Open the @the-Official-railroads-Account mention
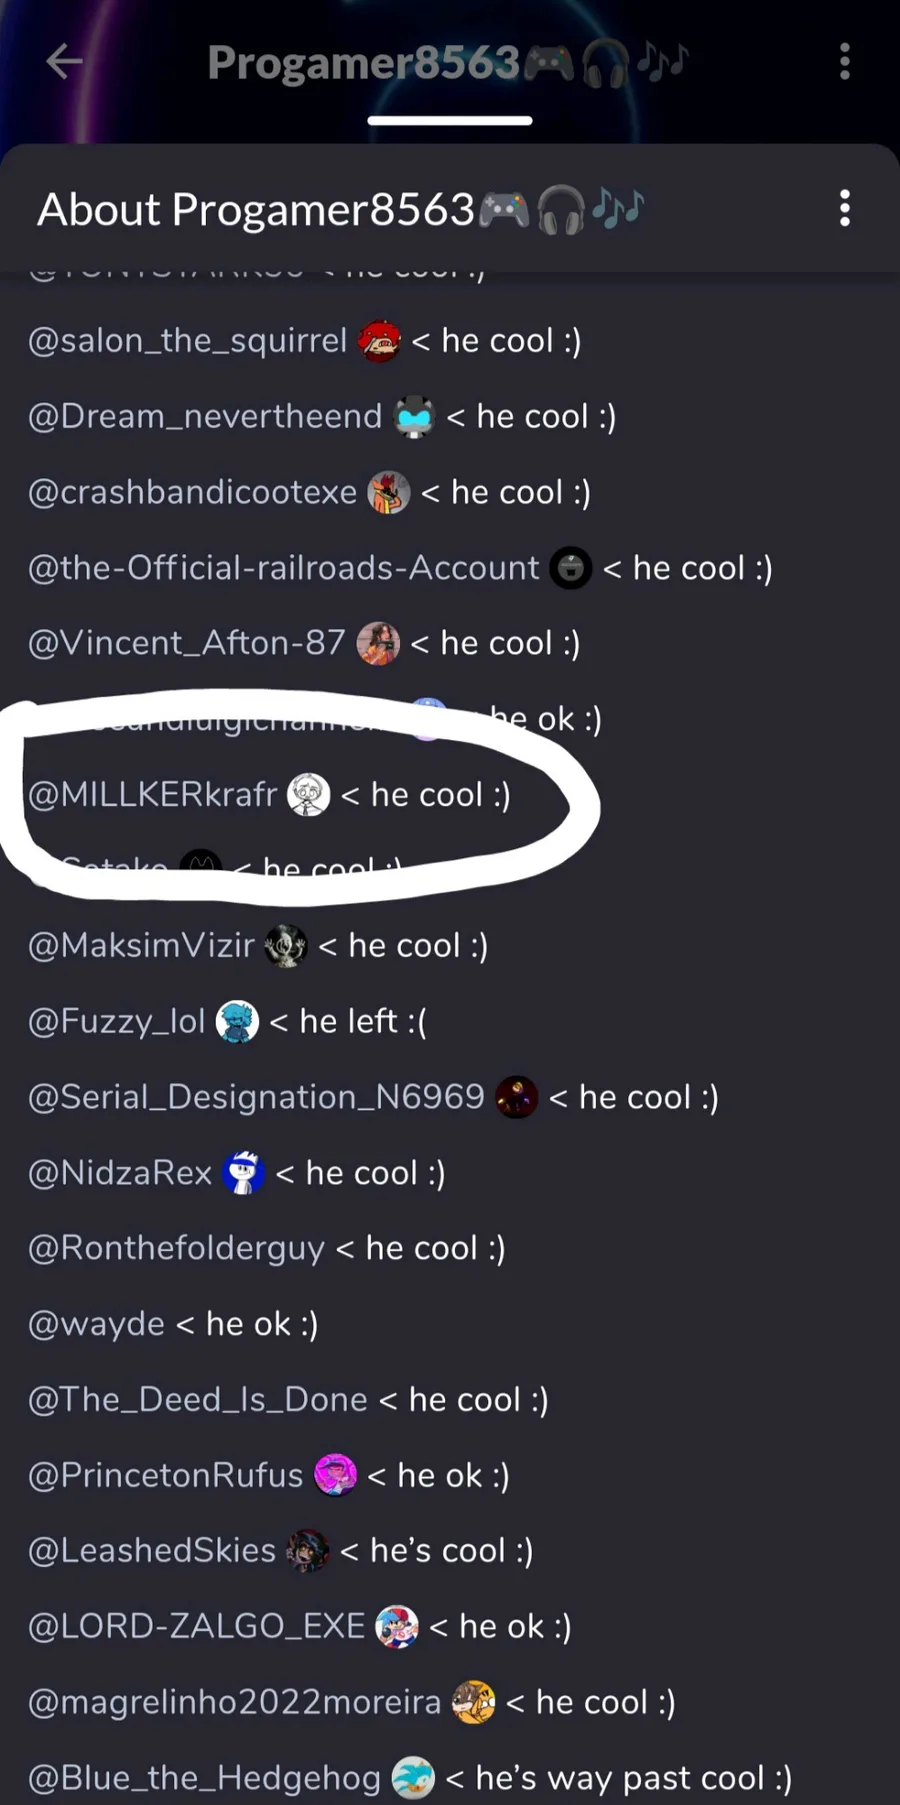Viewport: 900px width, 1805px height. click(284, 568)
